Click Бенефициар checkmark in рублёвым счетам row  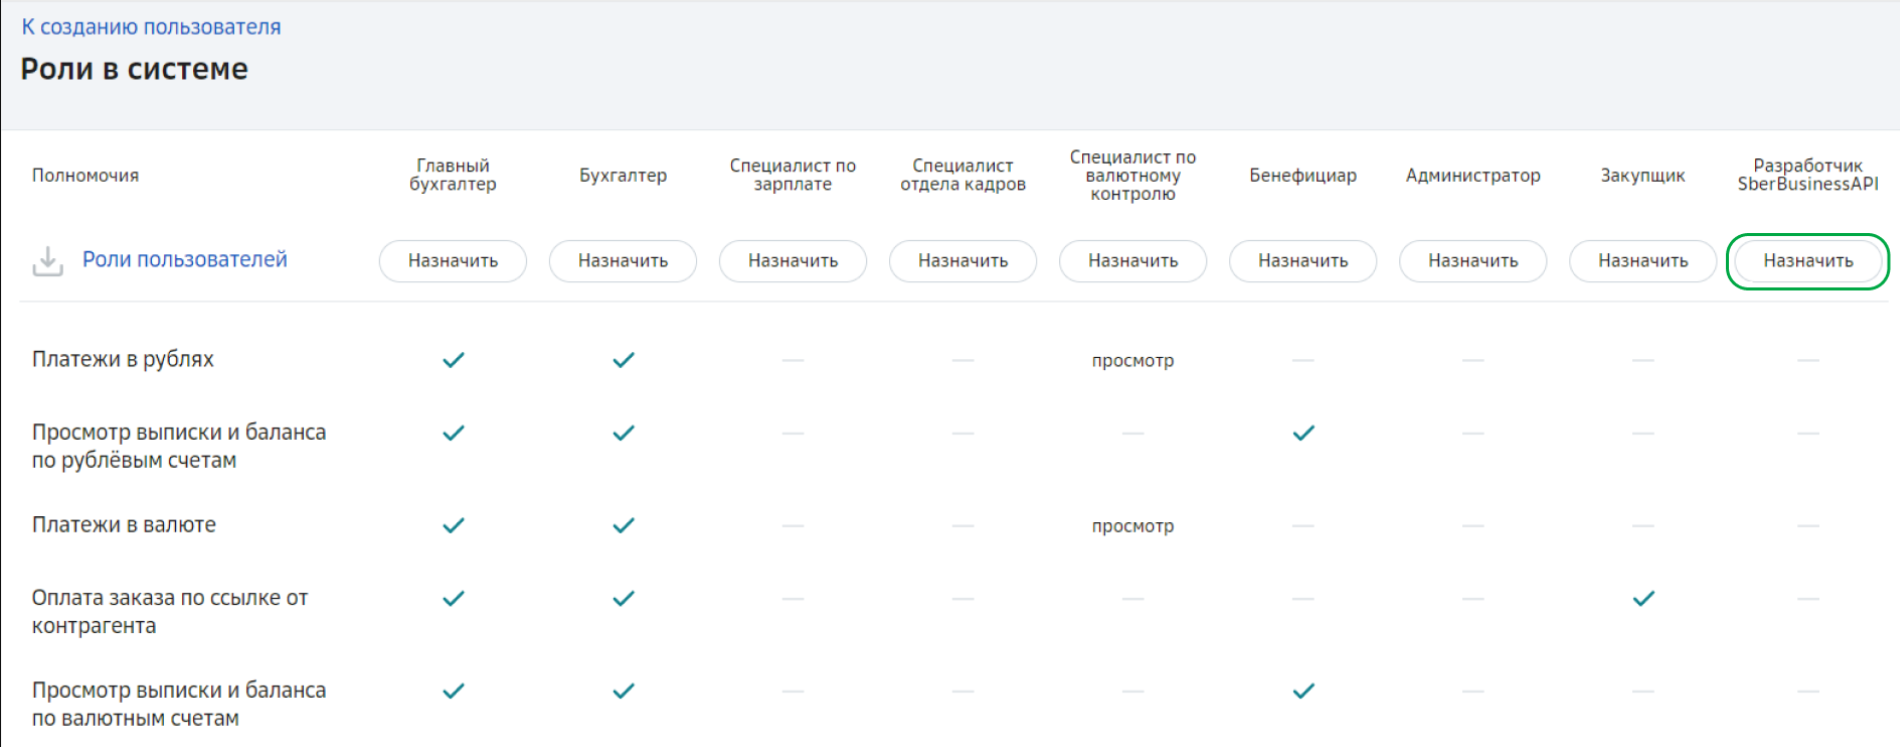click(1303, 433)
